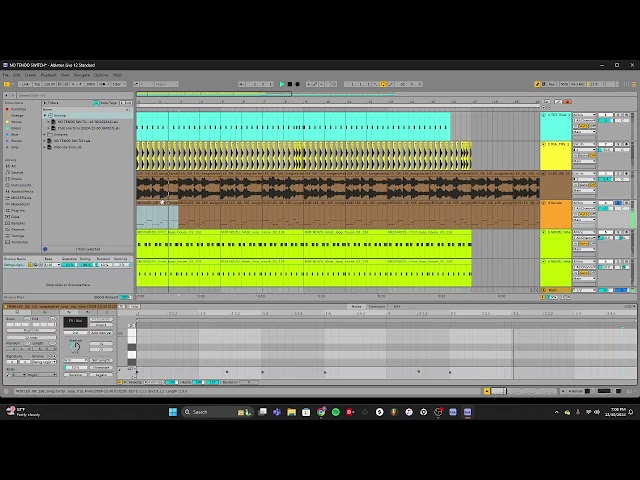Adjust the groove Quantize percentage slider

point(69,265)
